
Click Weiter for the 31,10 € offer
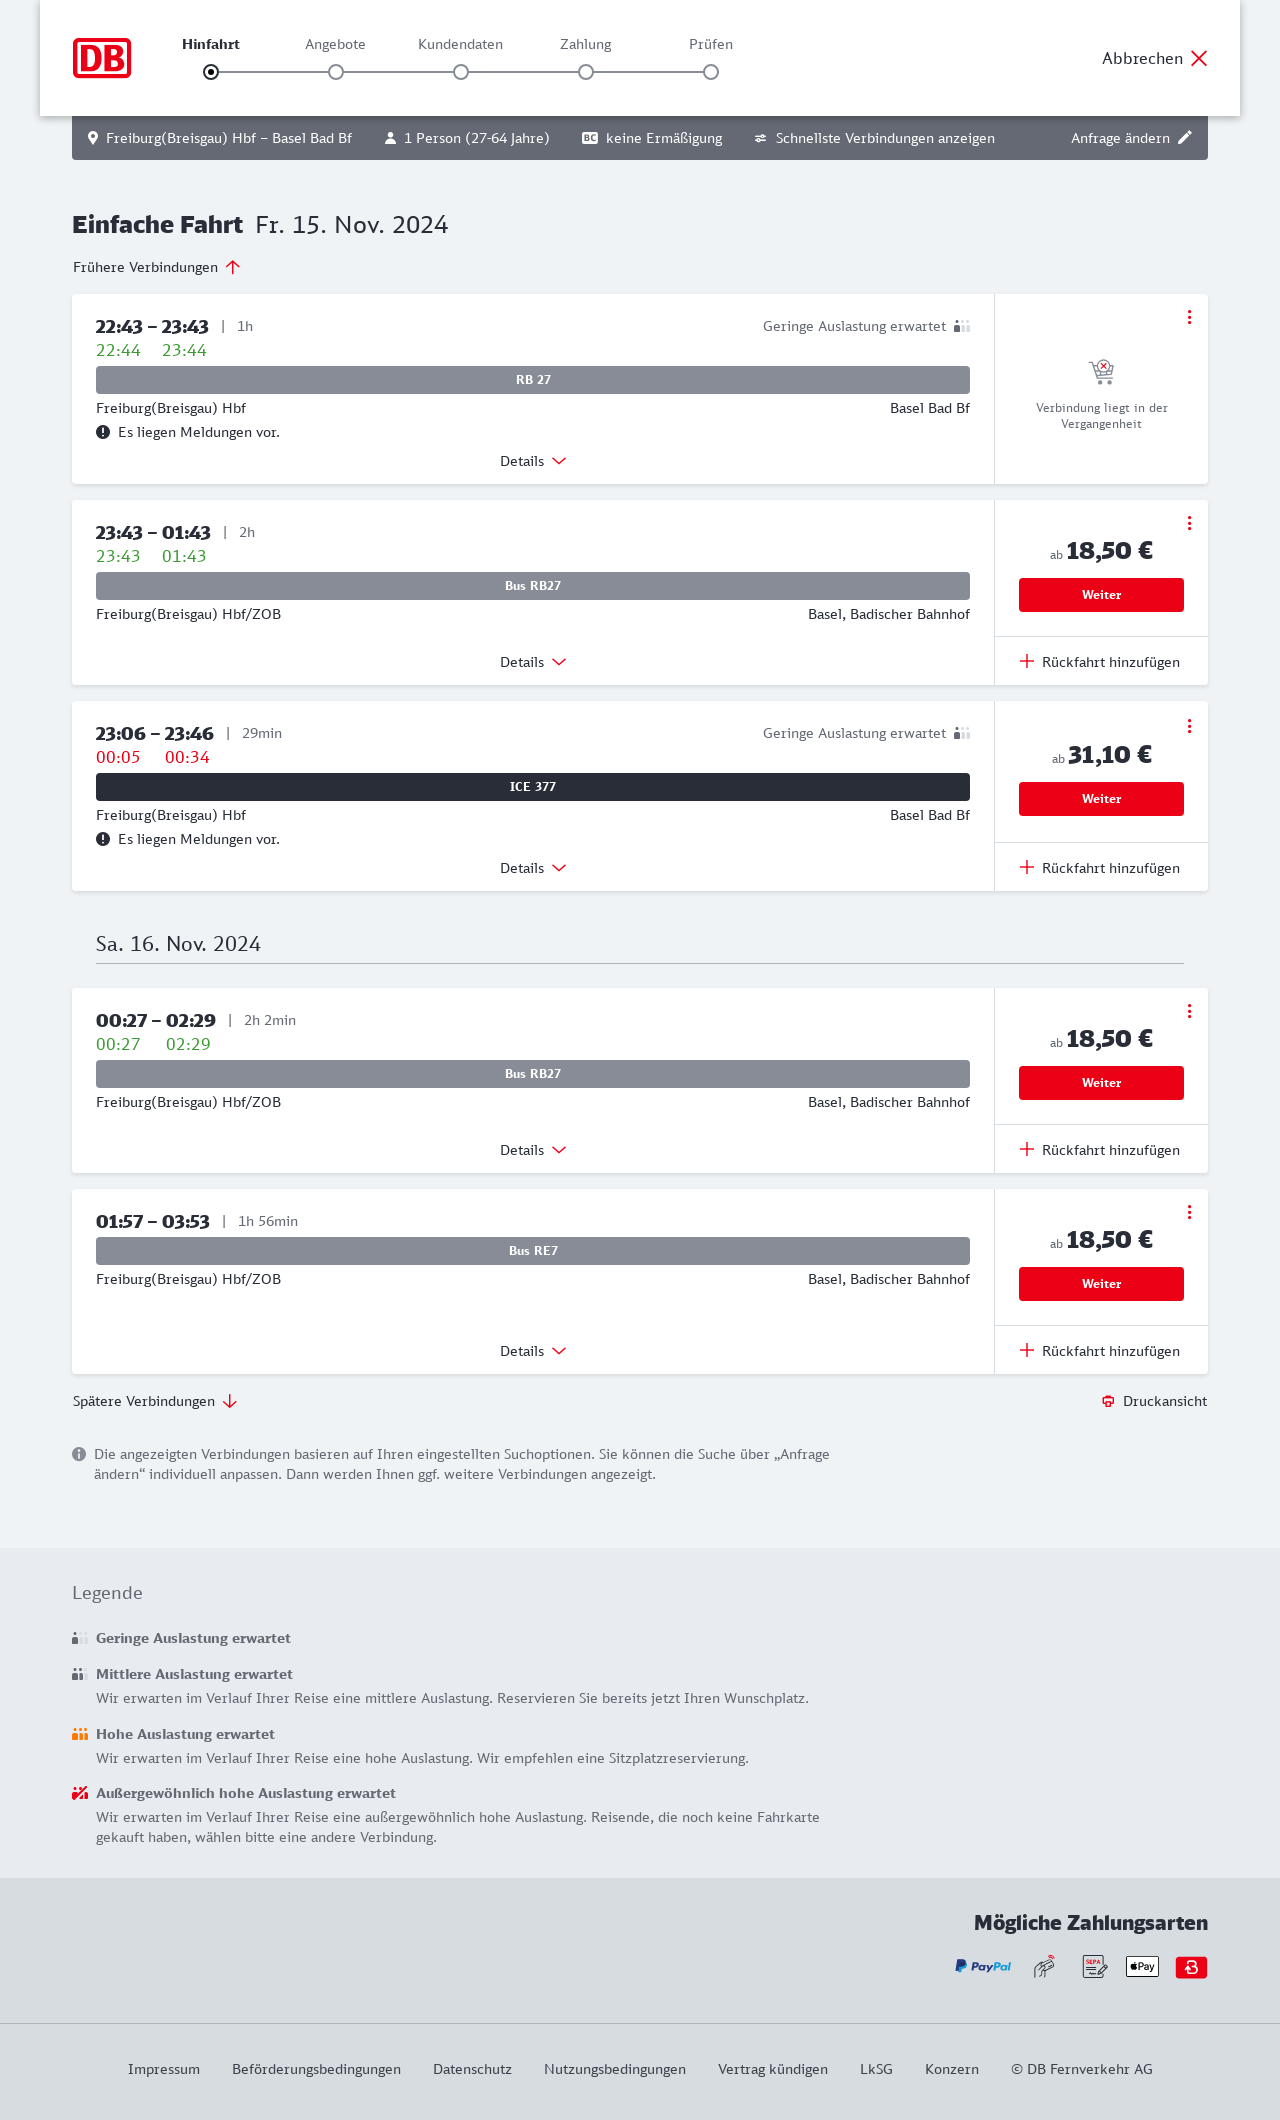pyautogui.click(x=1101, y=799)
